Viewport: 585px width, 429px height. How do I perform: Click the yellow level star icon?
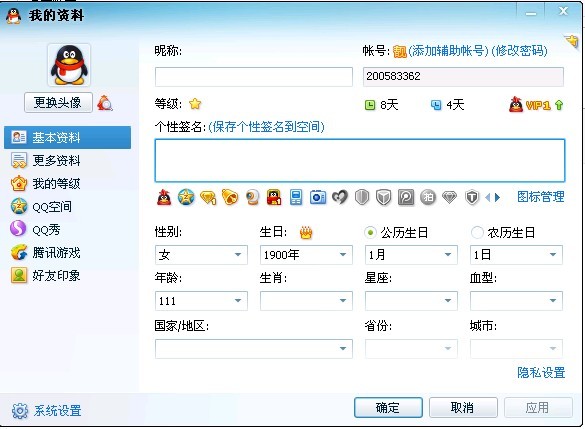195,104
